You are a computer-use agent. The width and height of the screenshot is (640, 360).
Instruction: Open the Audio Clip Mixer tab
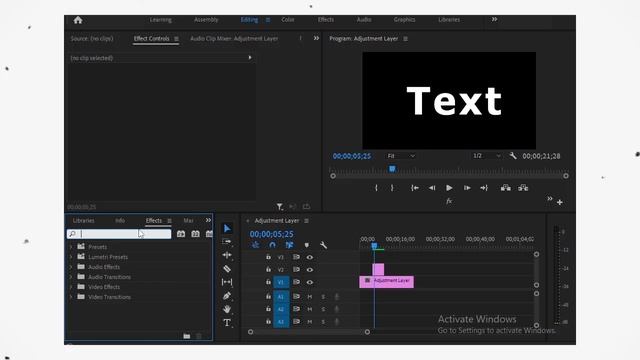click(x=234, y=38)
